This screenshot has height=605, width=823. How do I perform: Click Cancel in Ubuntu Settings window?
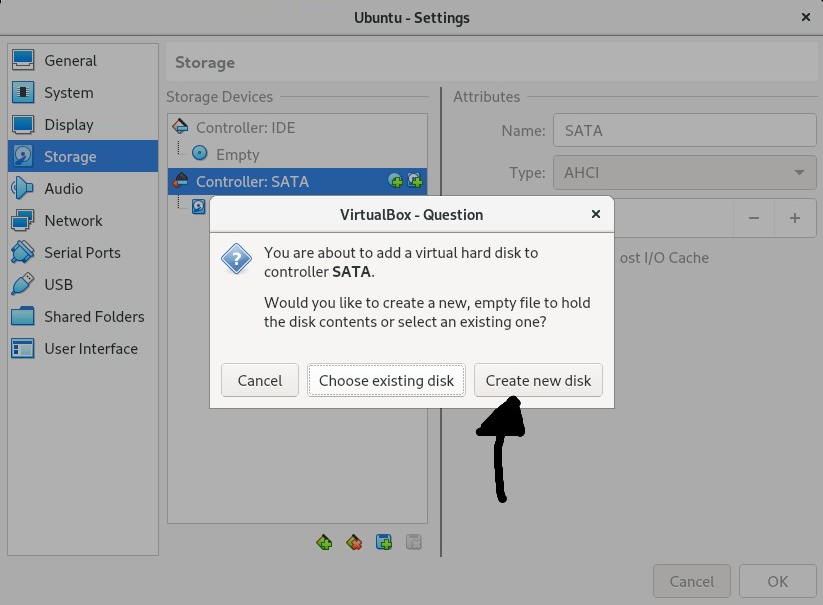[x=692, y=581]
